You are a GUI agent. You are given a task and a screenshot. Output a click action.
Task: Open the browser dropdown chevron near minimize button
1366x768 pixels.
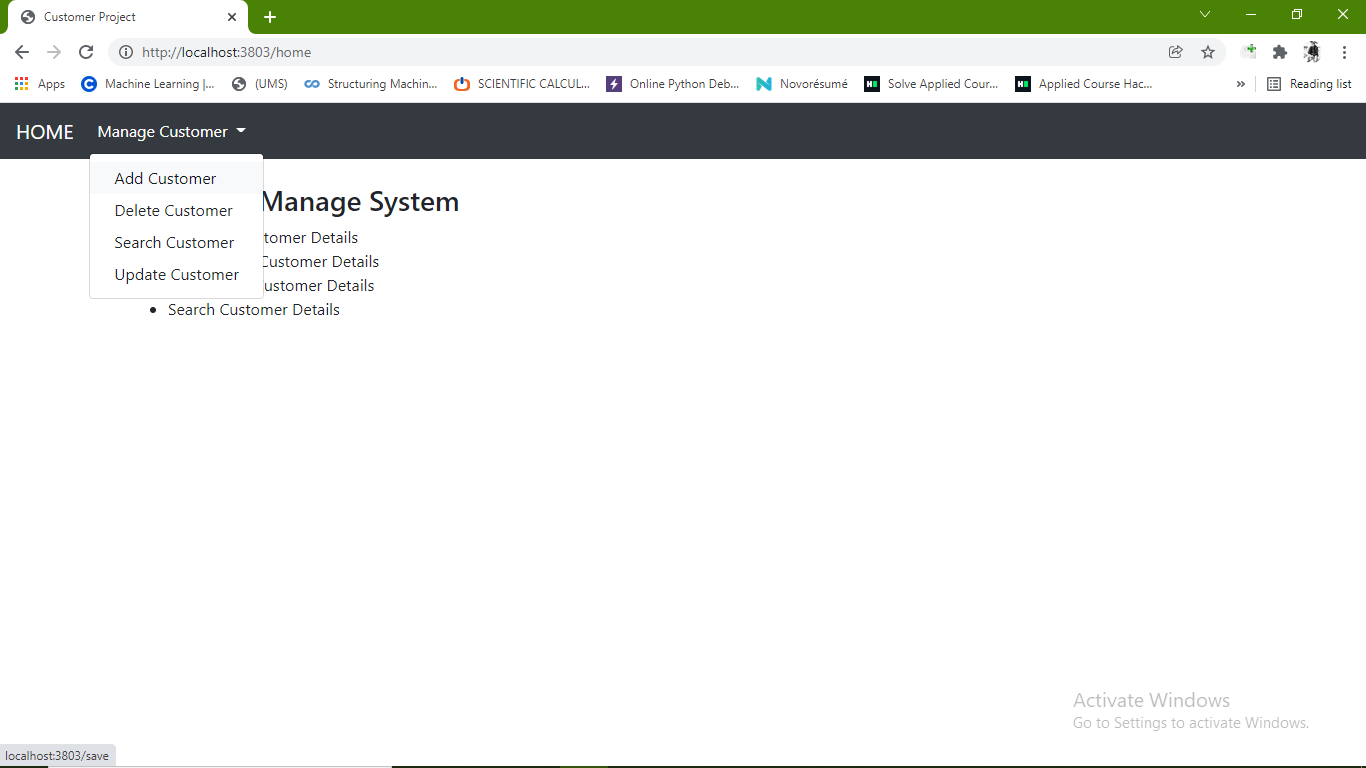pyautogui.click(x=1205, y=15)
